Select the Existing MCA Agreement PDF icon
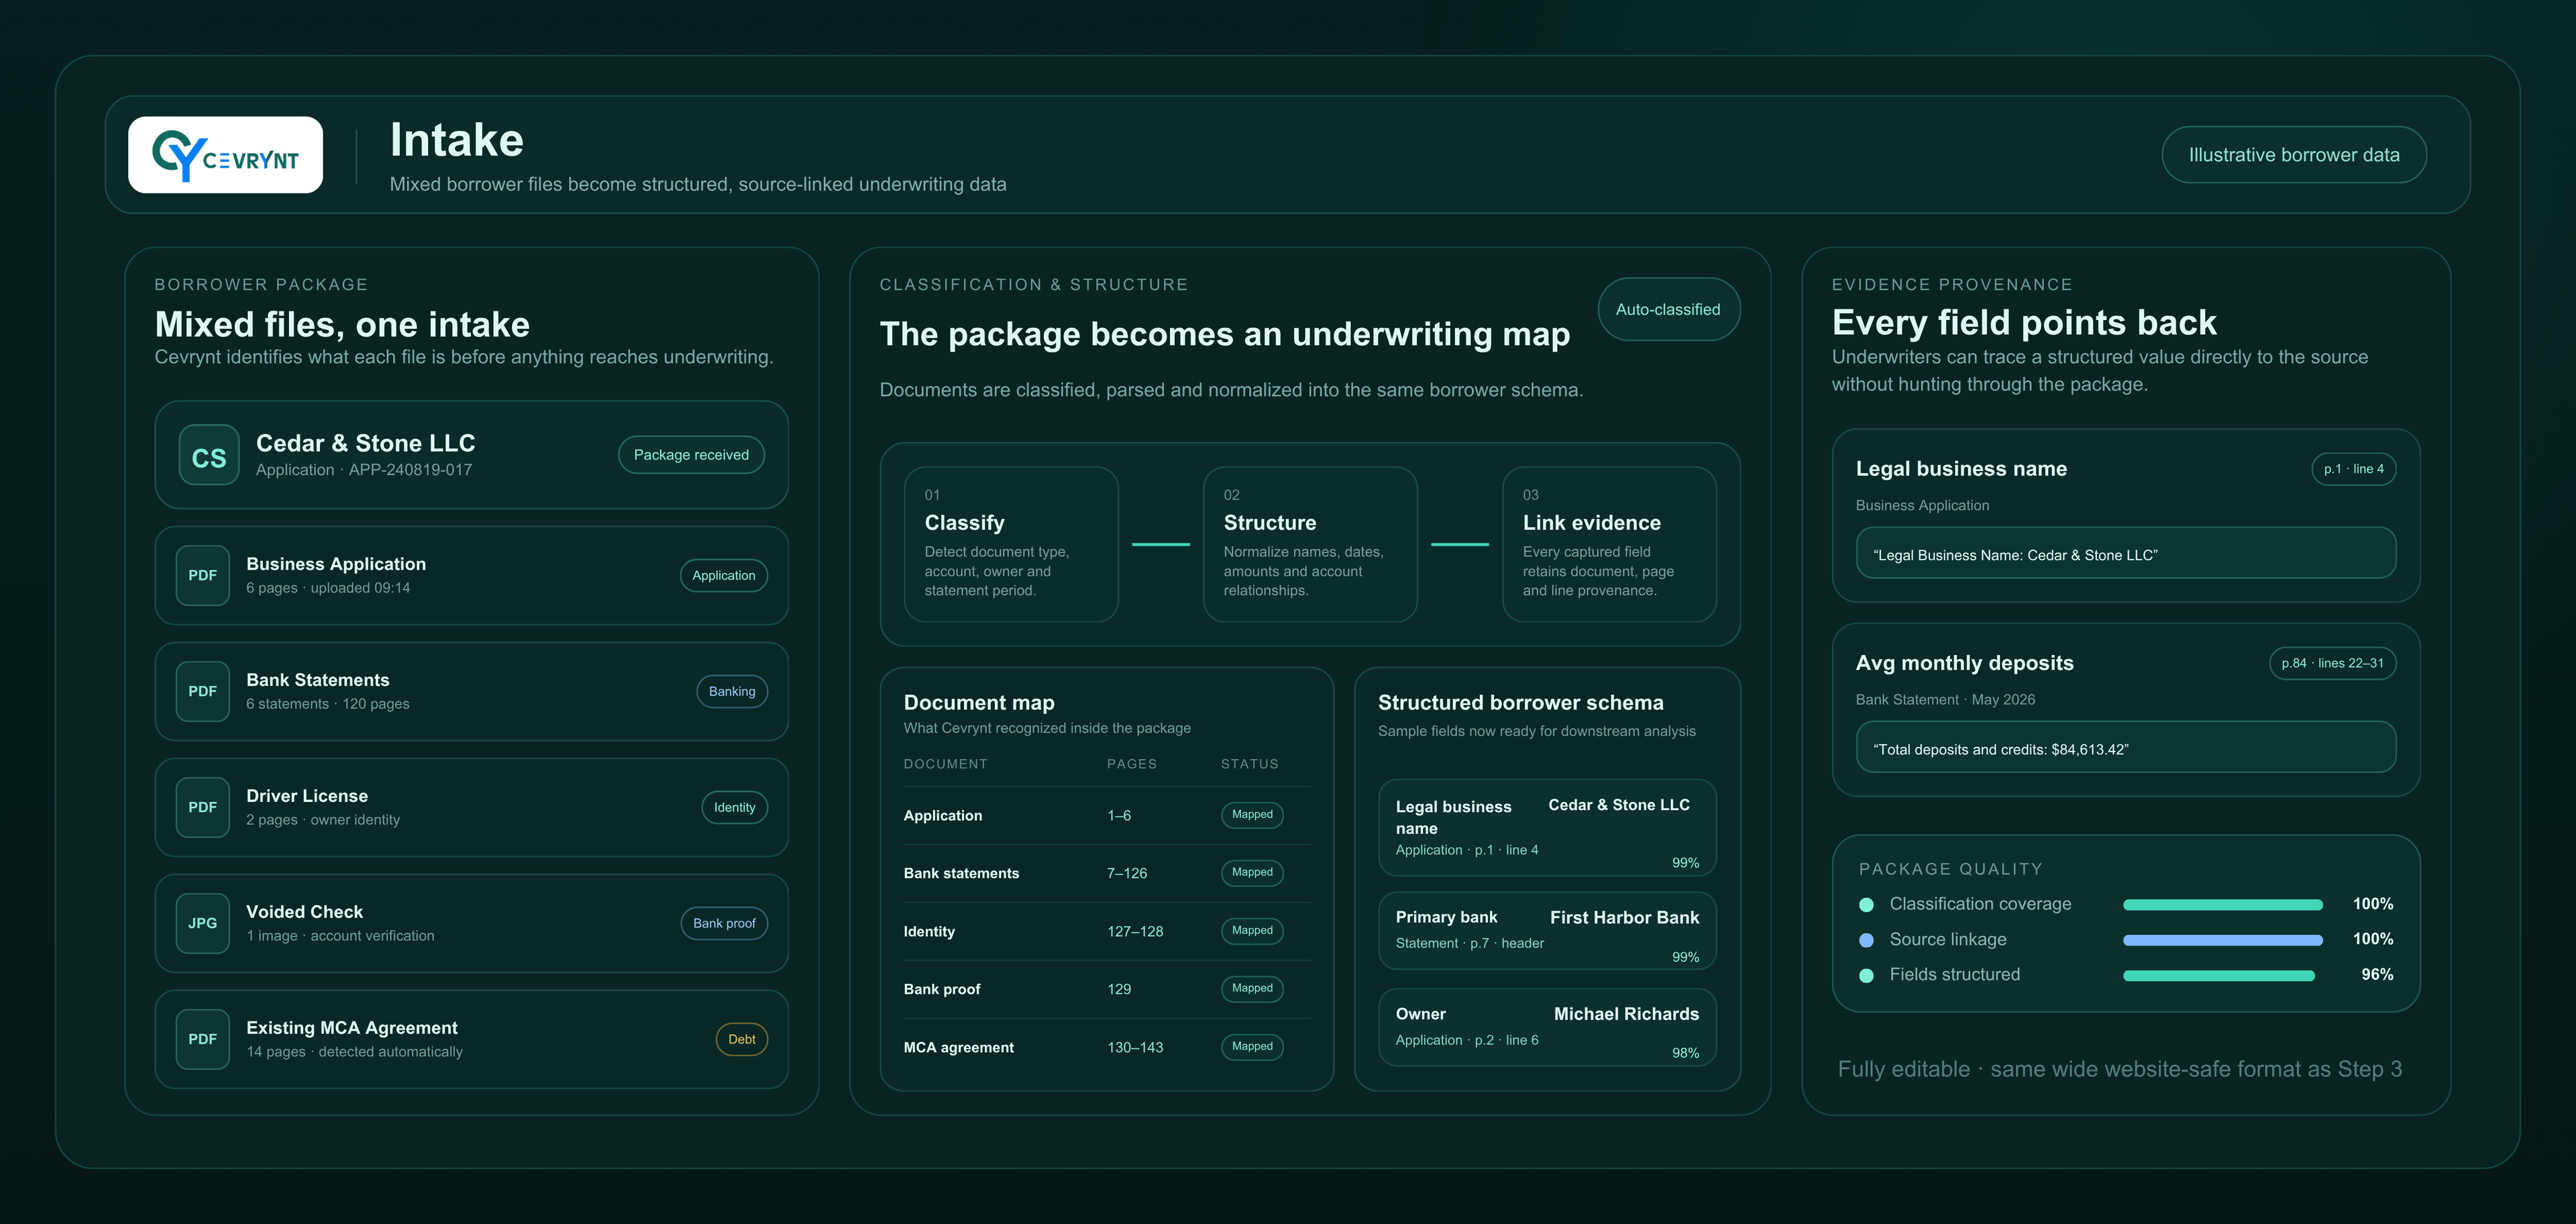The height and width of the screenshot is (1224, 2576). 203,1039
